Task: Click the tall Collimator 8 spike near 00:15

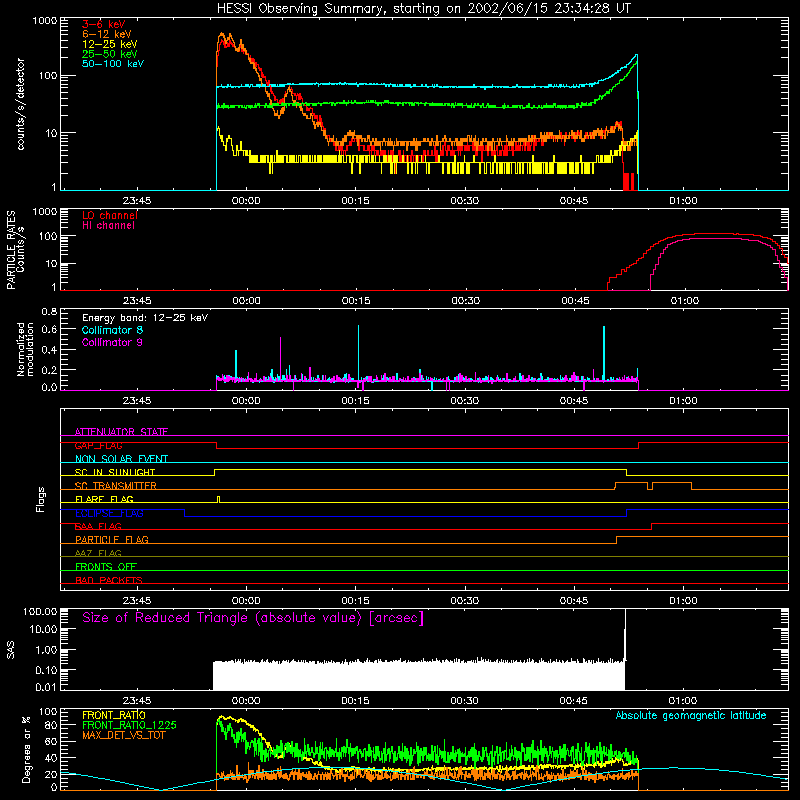Action: [358, 352]
